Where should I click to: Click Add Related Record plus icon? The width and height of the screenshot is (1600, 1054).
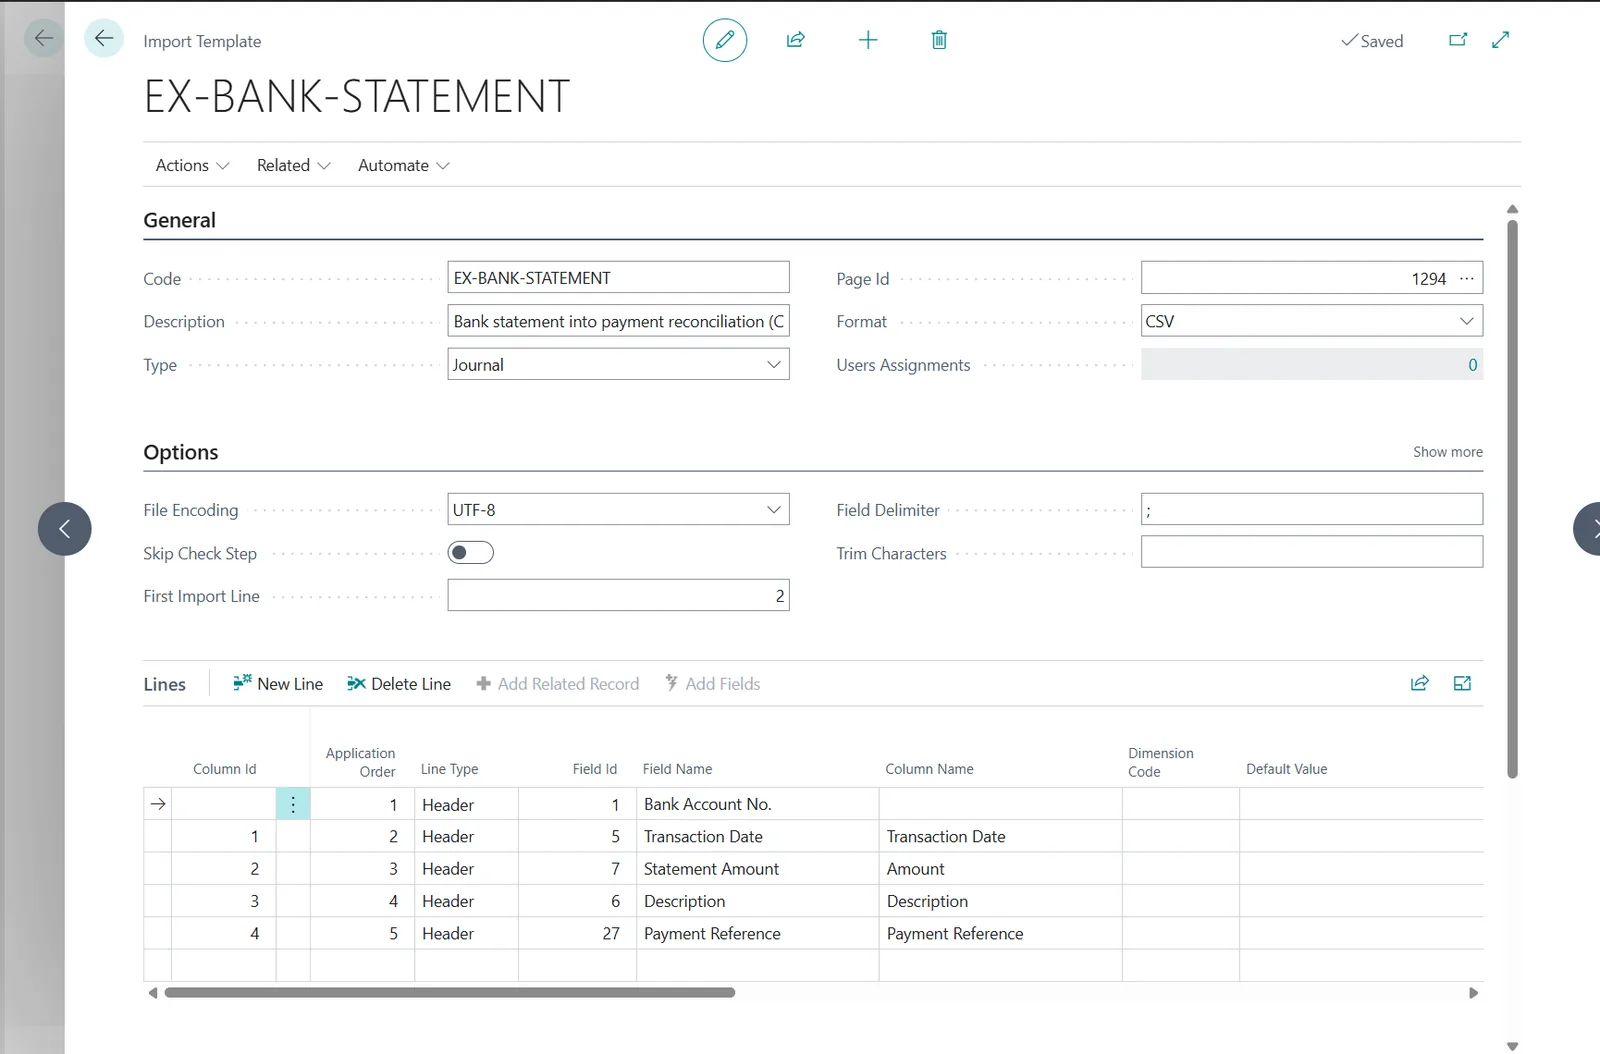(x=484, y=683)
